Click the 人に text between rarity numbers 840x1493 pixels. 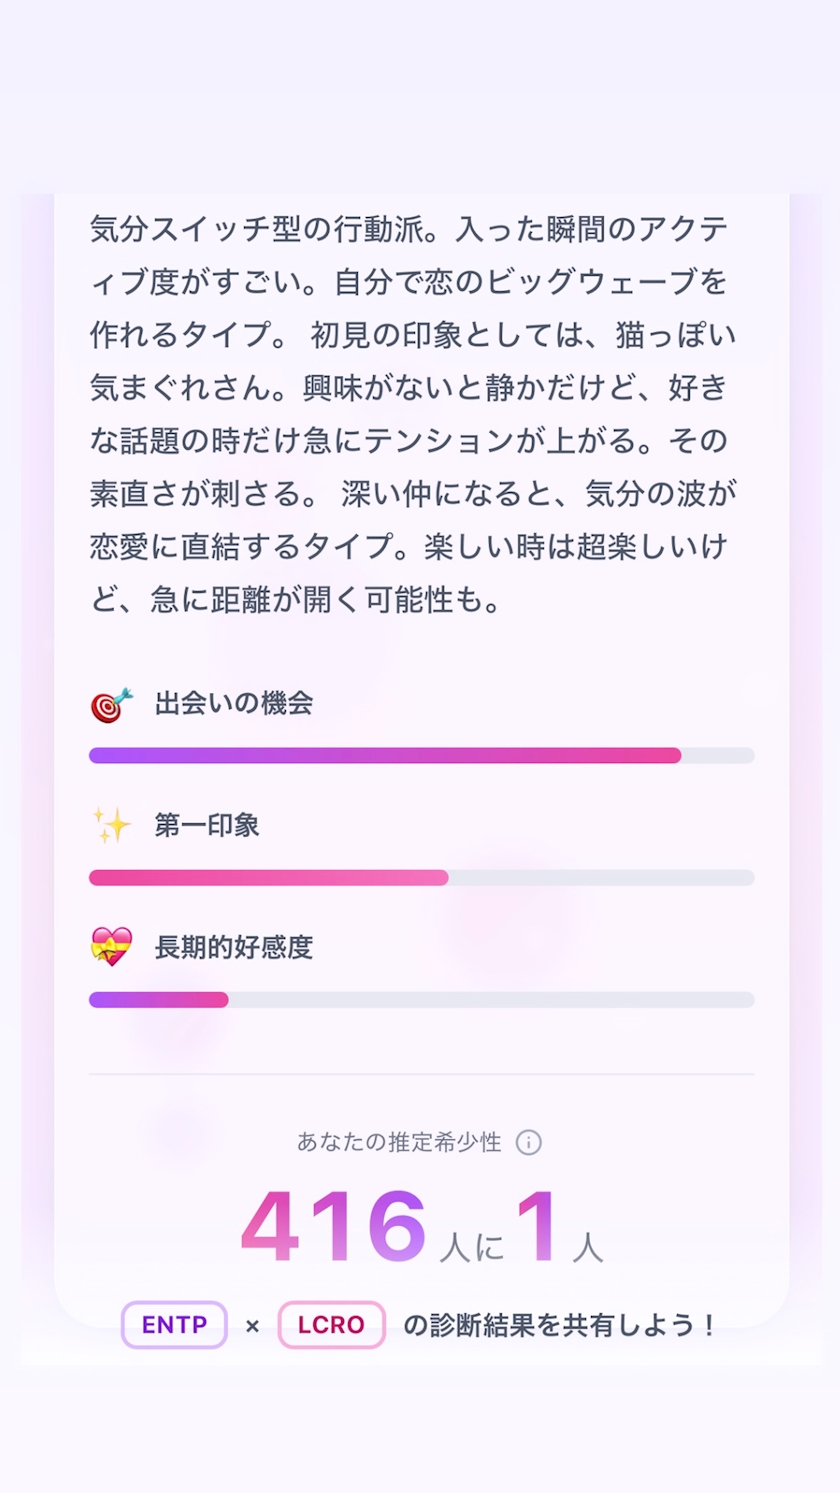(471, 1246)
